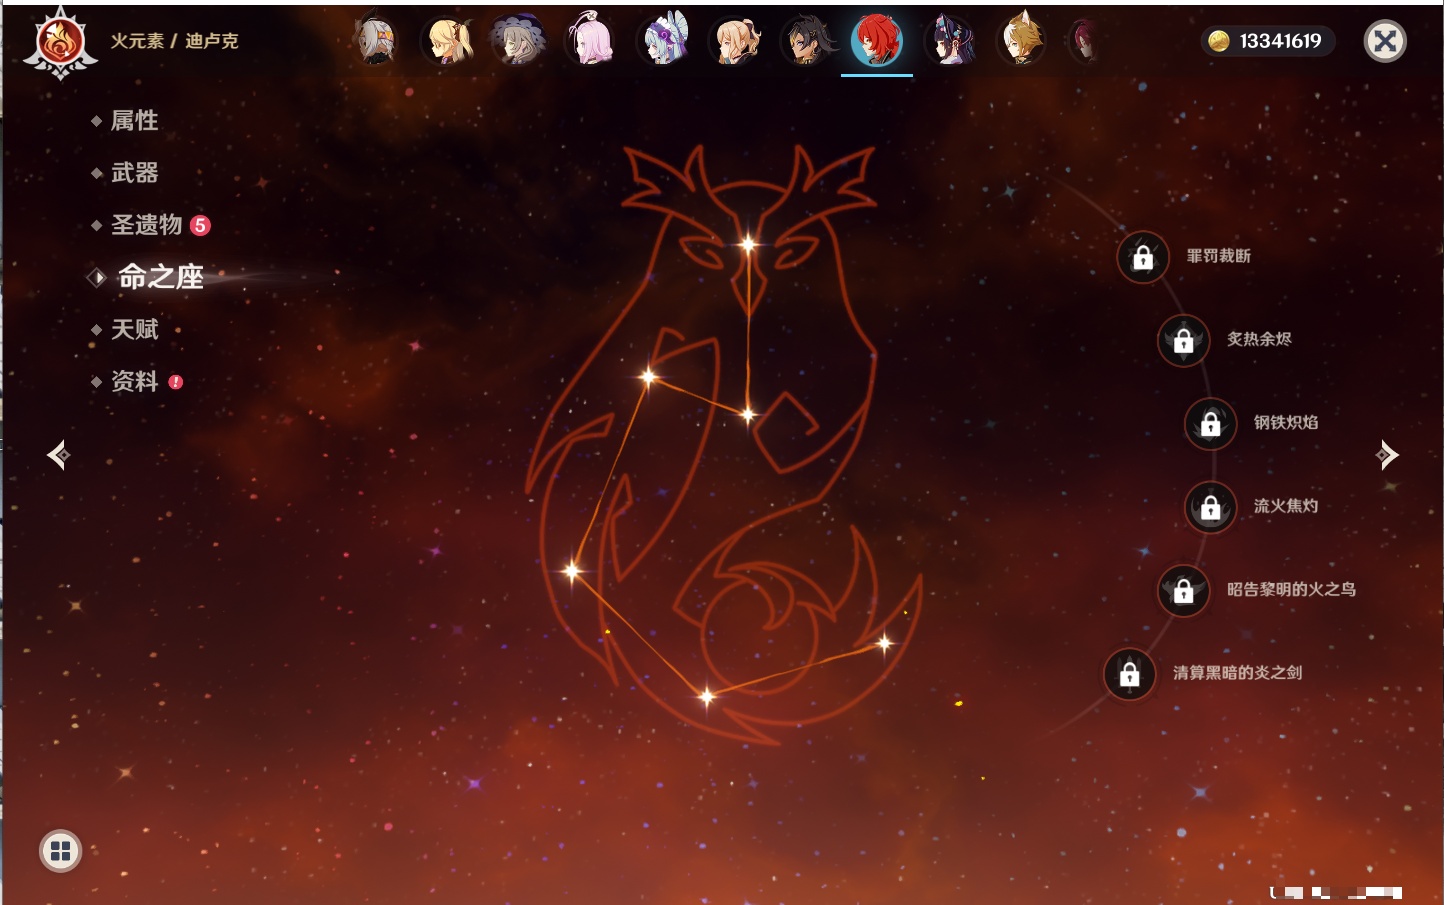
Task: Select the light-blue-haired avatar with frilled headdress
Action: pos(663,41)
